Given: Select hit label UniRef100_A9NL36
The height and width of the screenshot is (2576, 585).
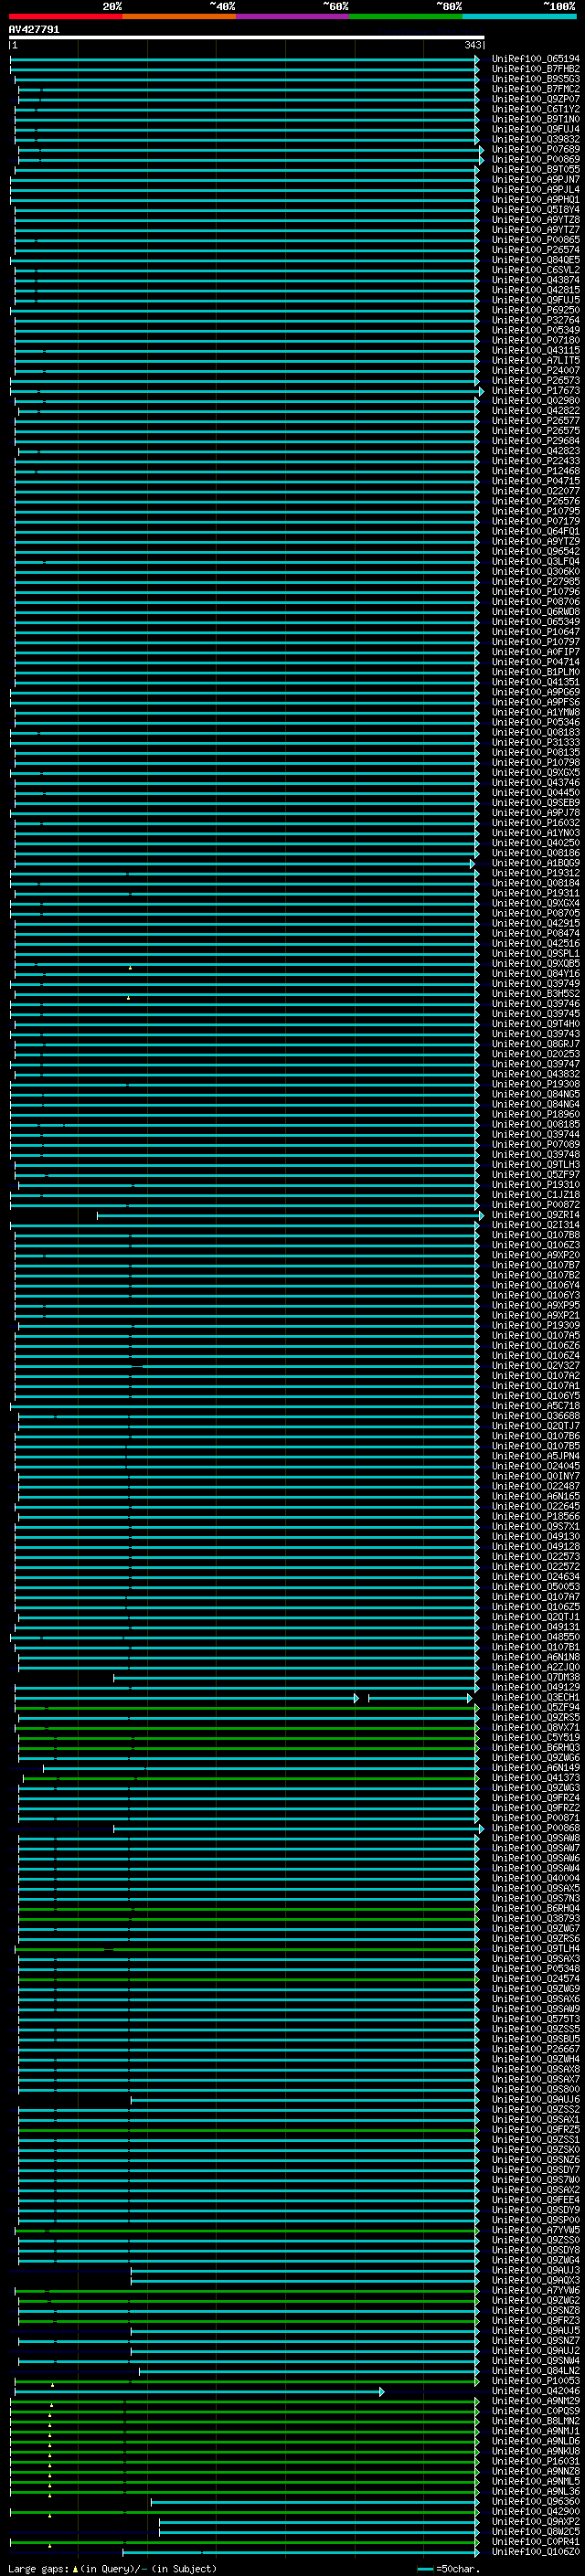Looking at the screenshot, I should point(535,2493).
